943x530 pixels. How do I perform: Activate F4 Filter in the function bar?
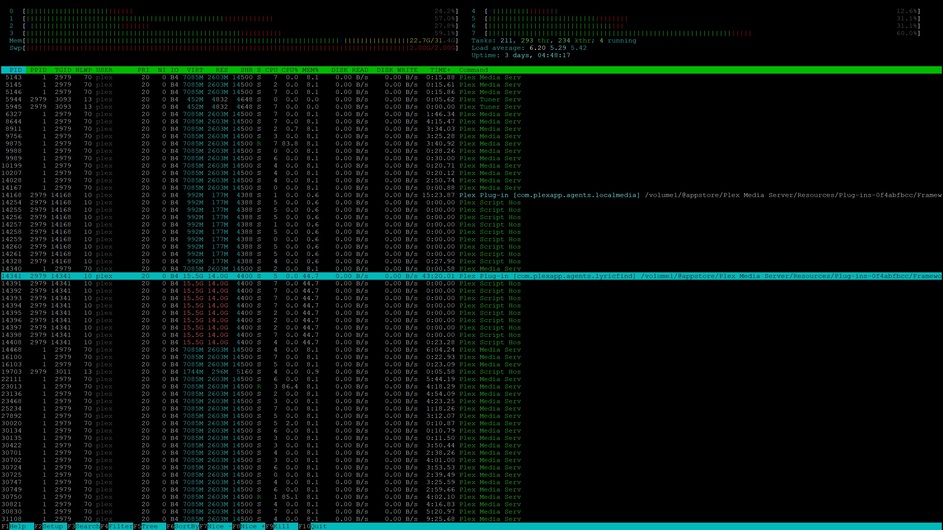point(117,526)
